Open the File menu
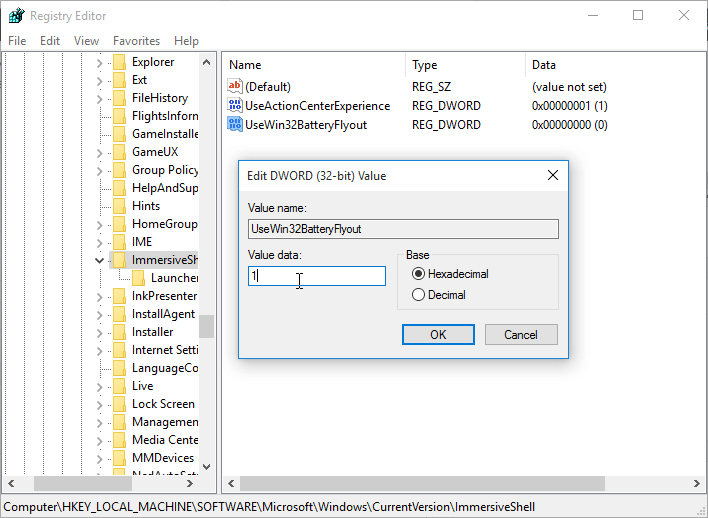The image size is (708, 518). (x=17, y=41)
